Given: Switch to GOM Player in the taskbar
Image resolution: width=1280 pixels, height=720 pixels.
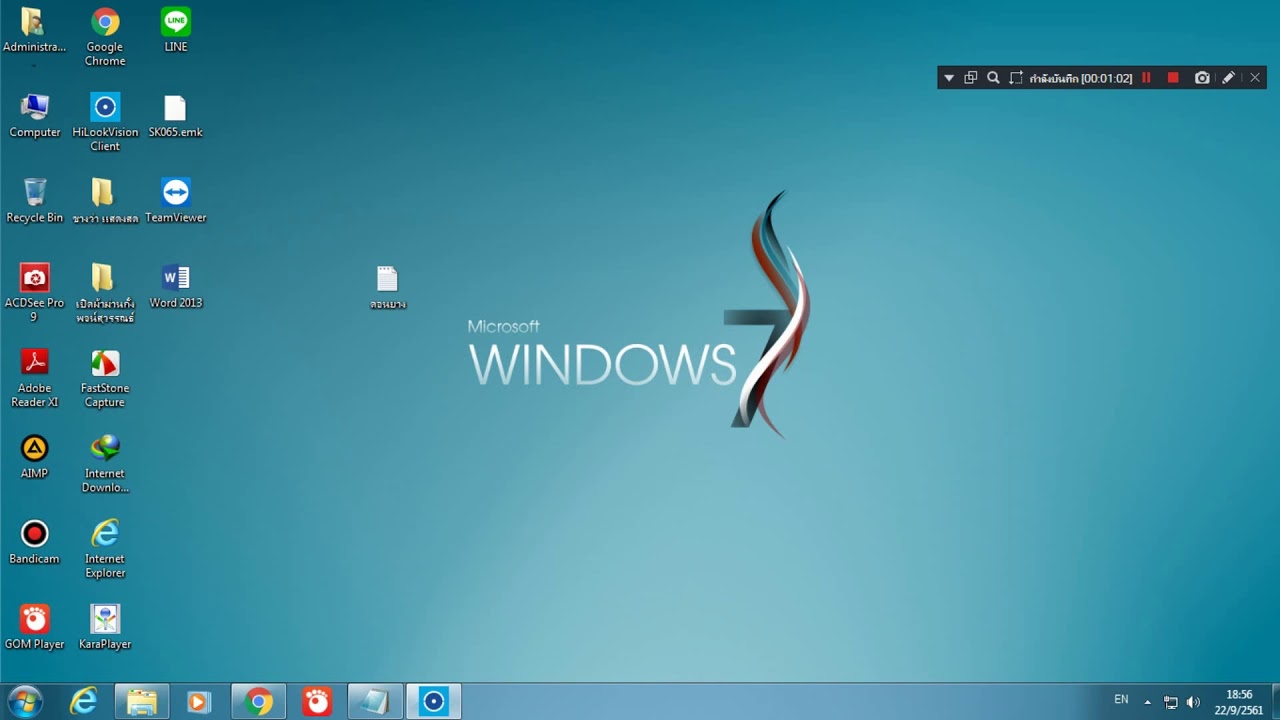Looking at the screenshot, I should pyautogui.click(x=317, y=702).
